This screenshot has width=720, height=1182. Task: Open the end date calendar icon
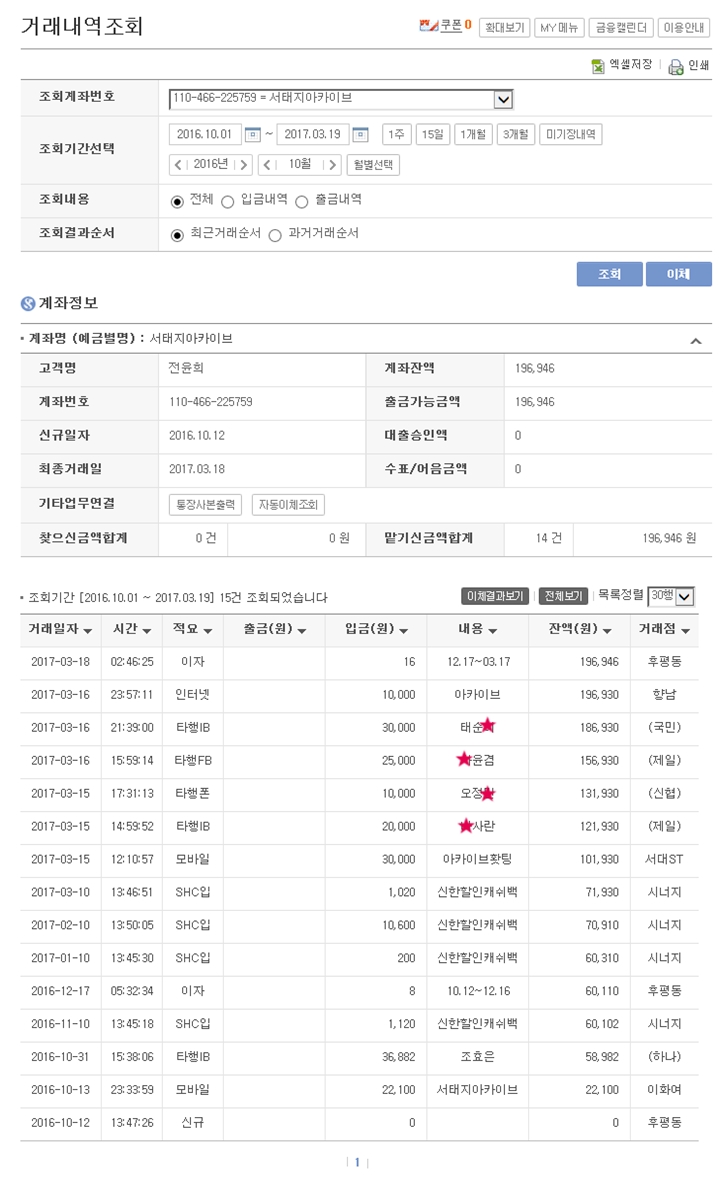[360, 134]
